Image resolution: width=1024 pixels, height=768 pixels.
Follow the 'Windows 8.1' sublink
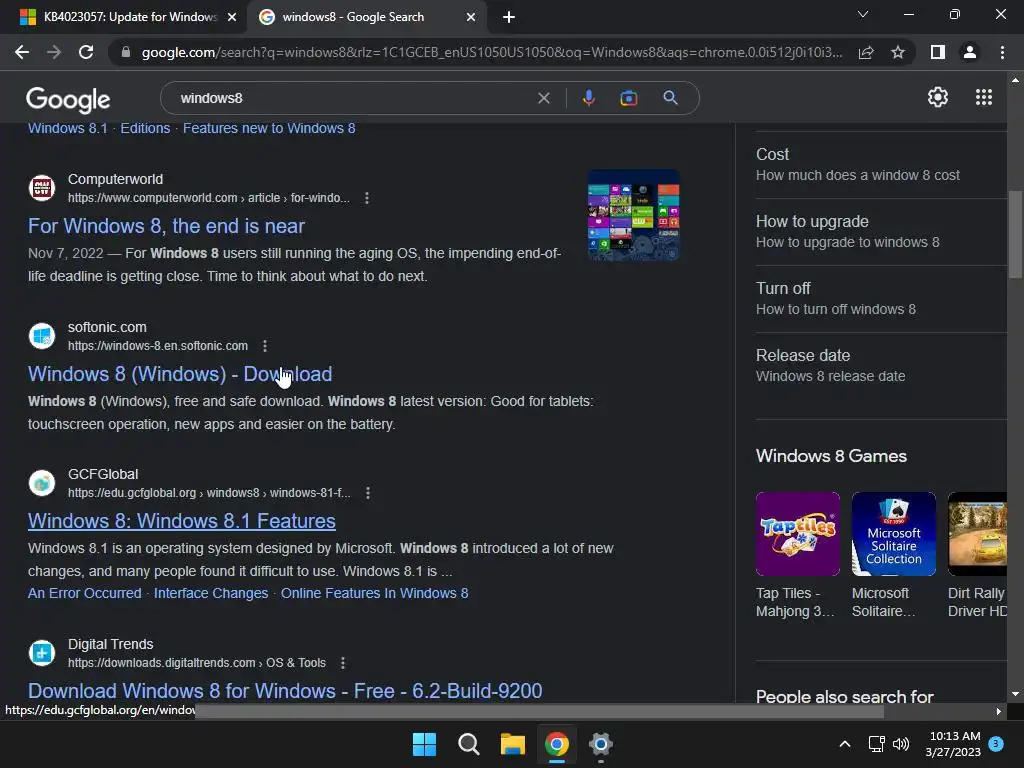(x=67, y=128)
